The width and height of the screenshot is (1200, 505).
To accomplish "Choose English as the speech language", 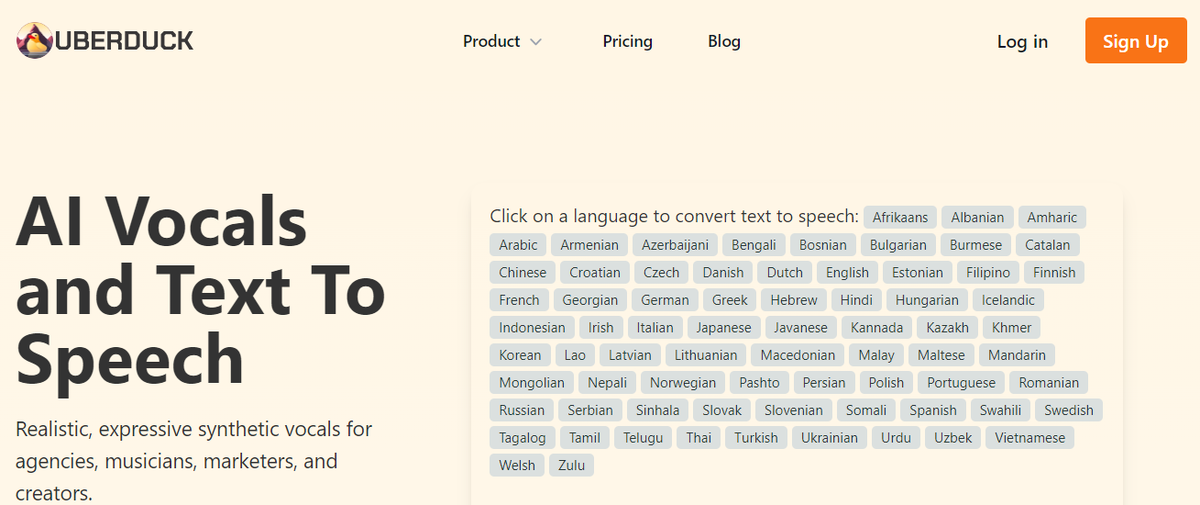I will (847, 272).
